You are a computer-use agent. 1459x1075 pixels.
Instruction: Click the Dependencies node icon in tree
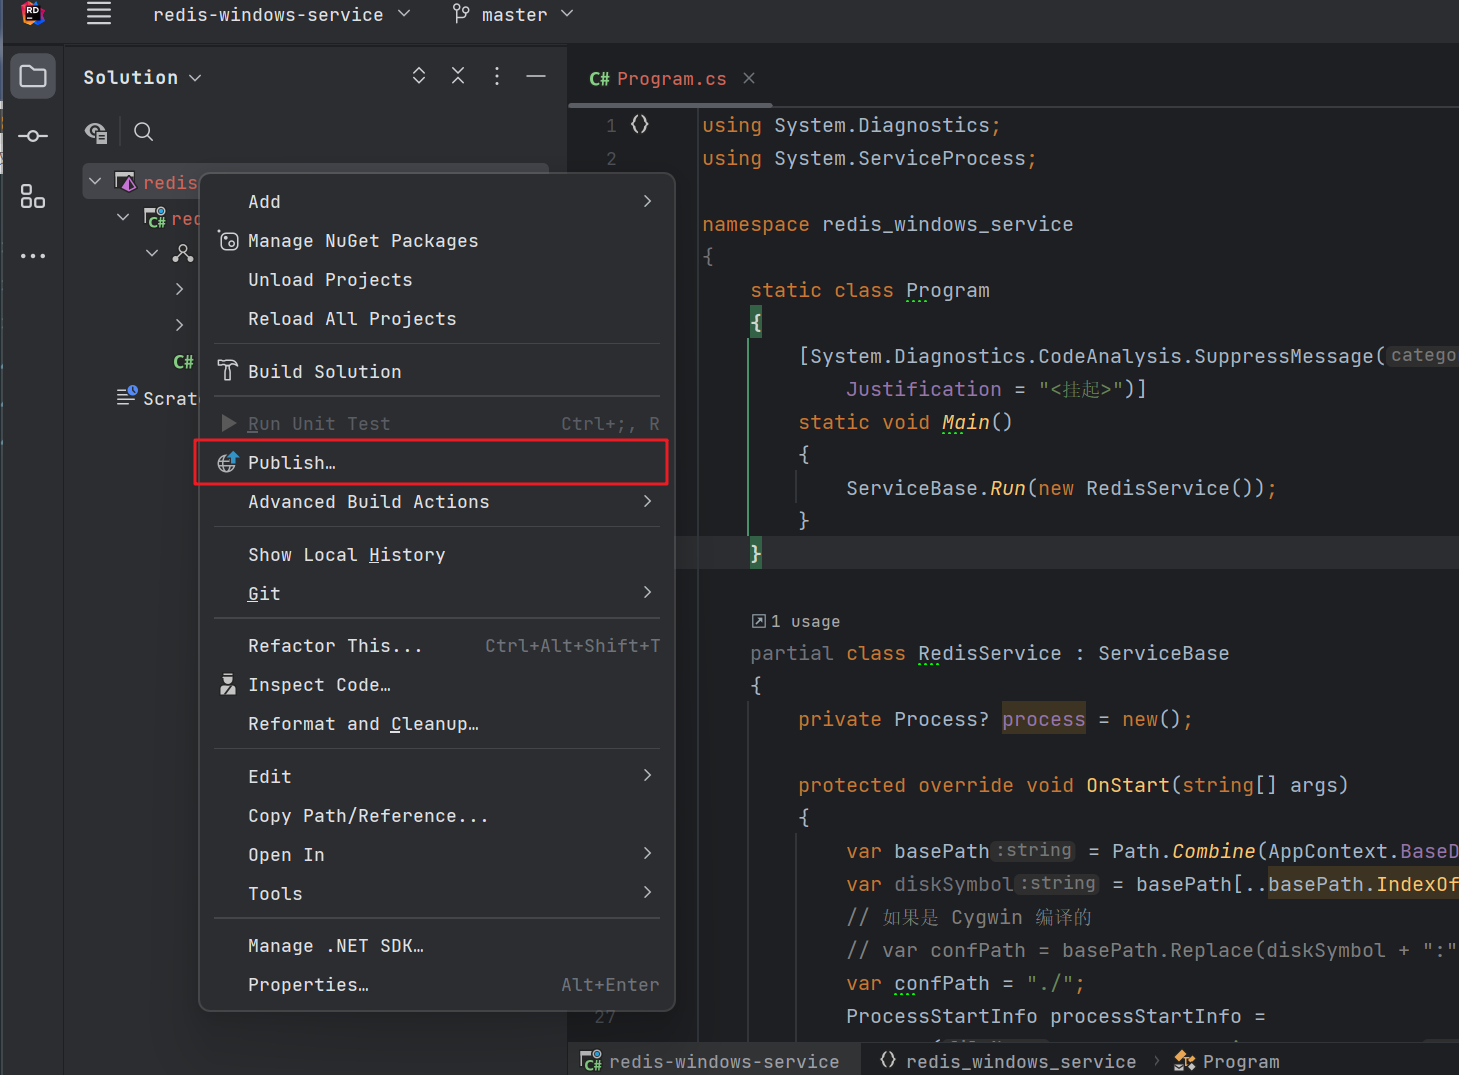(x=183, y=253)
